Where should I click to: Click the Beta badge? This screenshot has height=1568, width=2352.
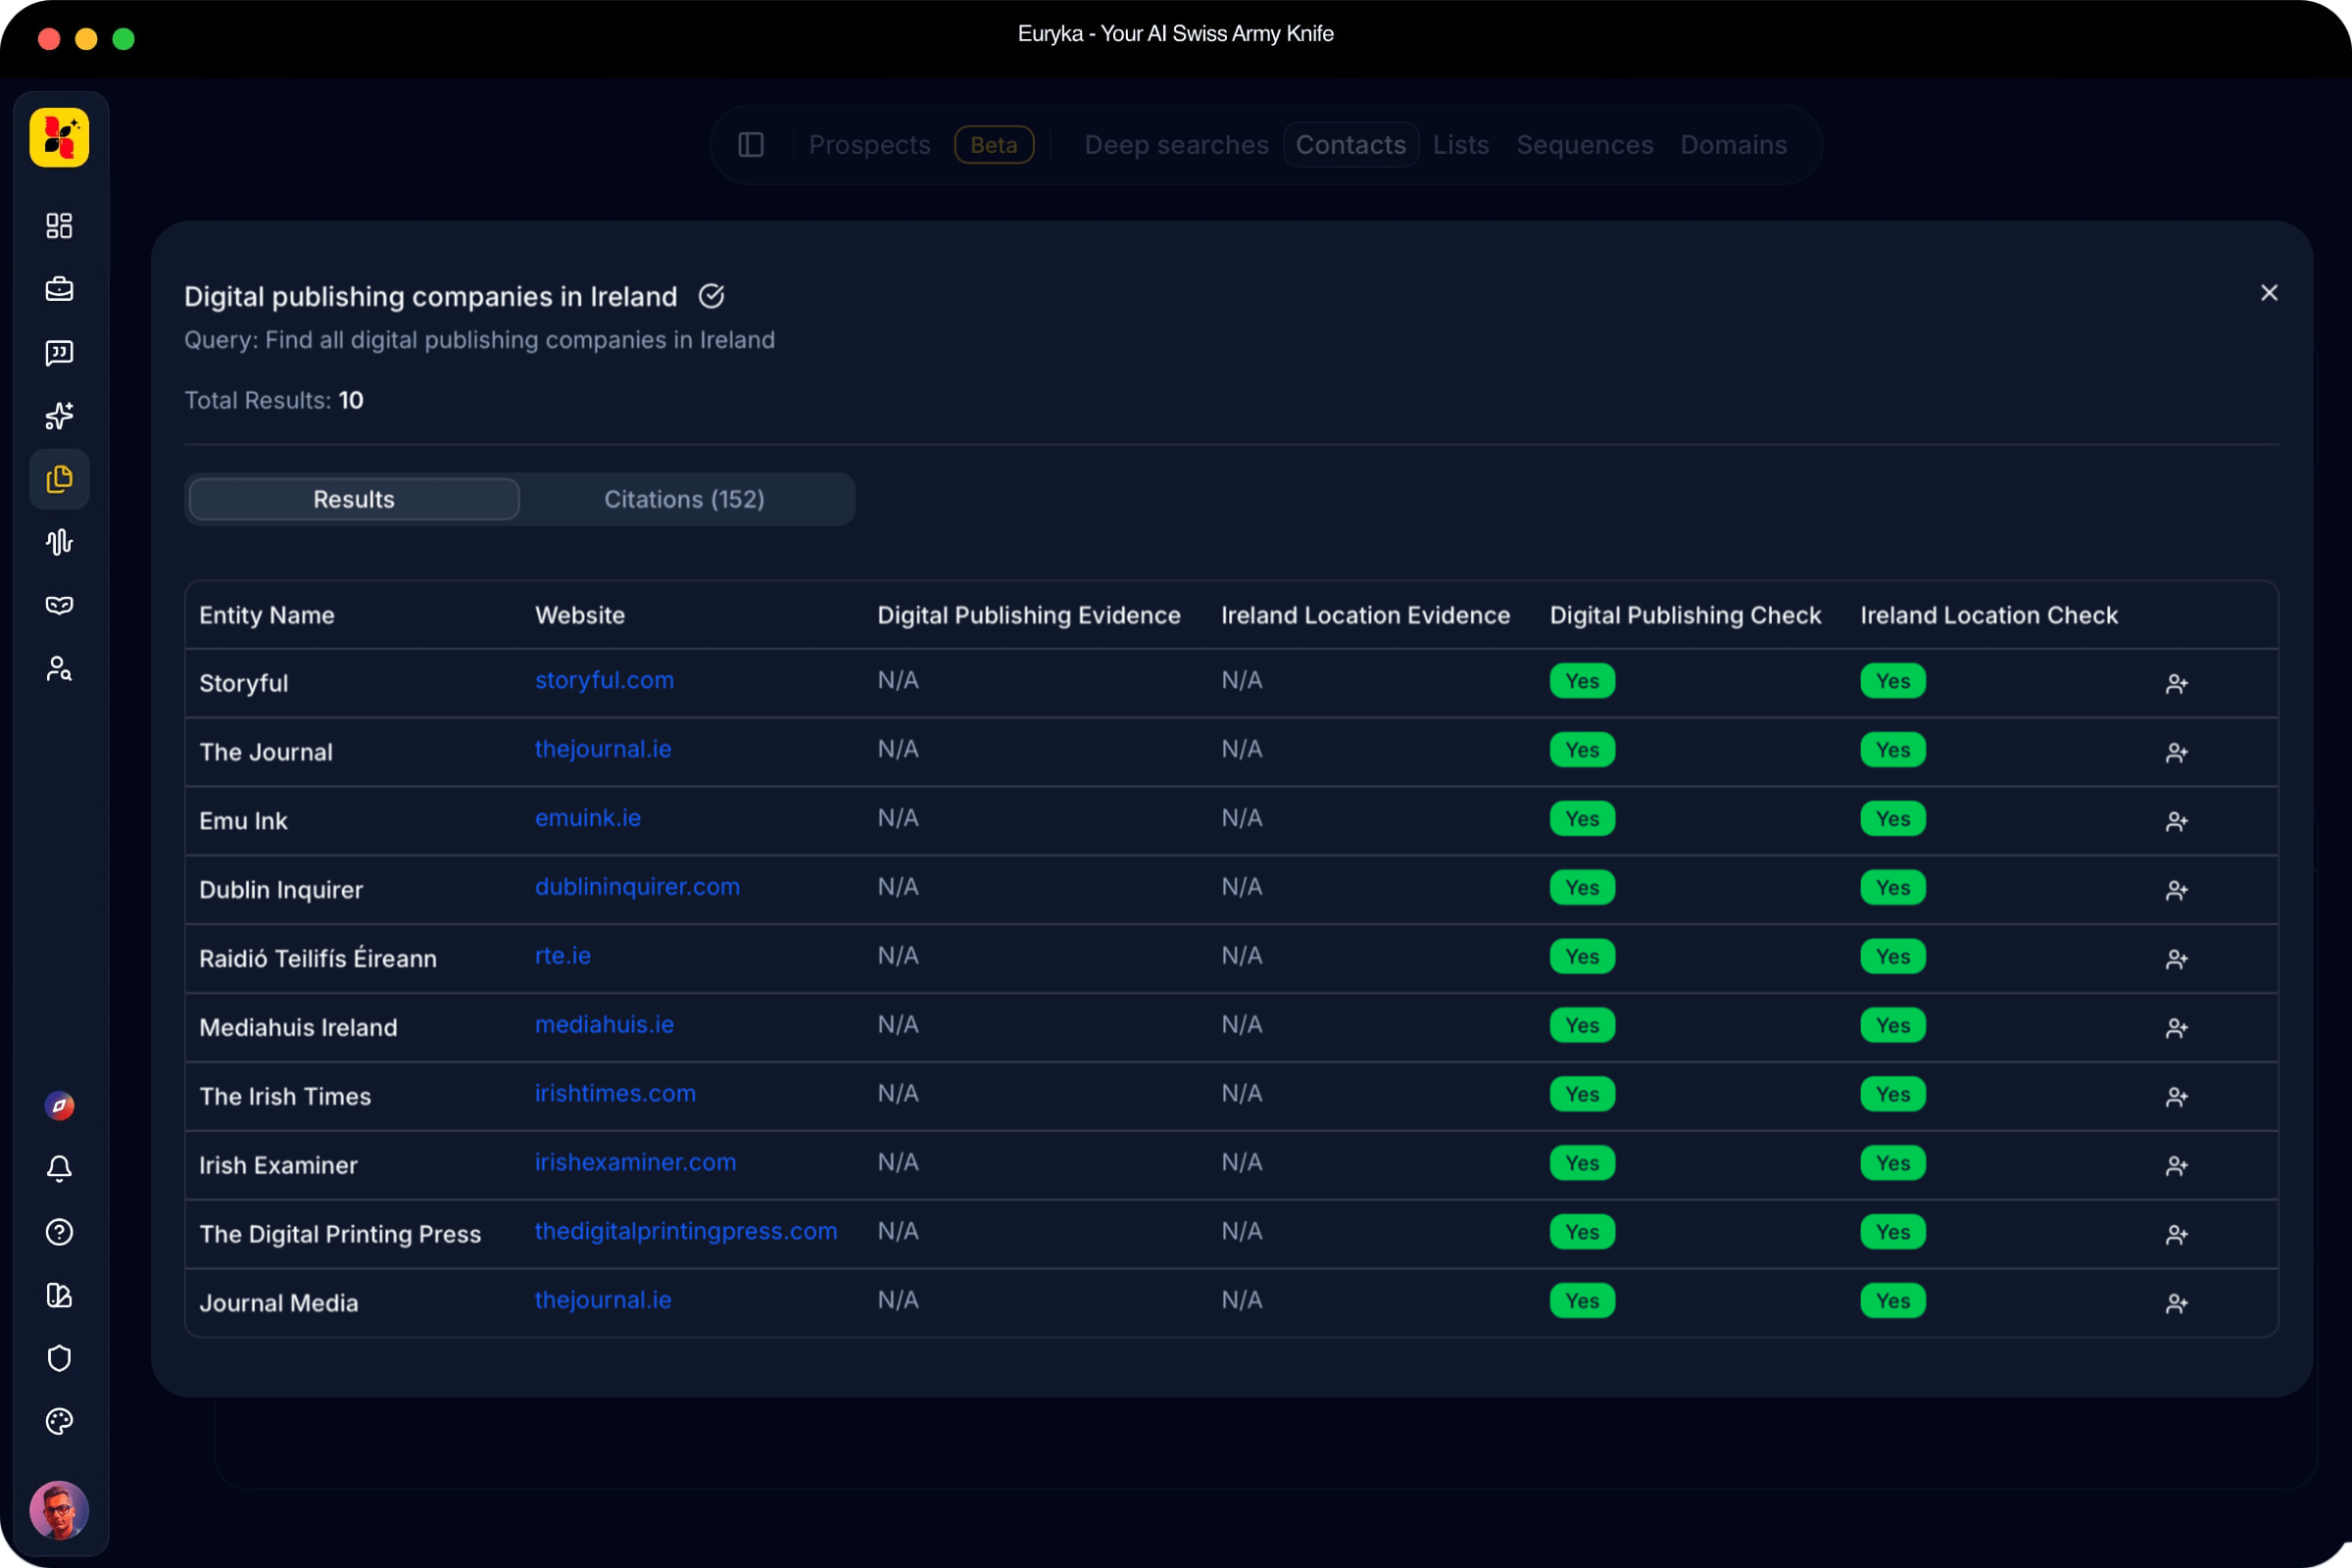tap(994, 145)
